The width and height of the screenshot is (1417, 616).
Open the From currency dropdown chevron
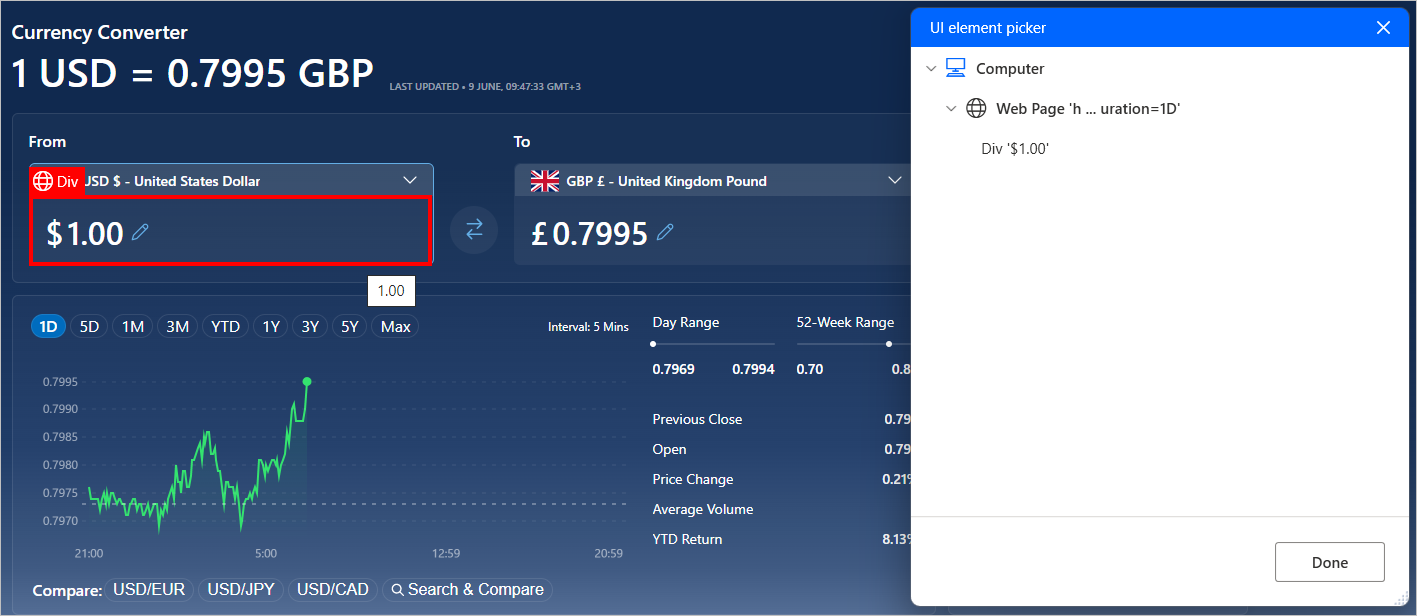point(409,180)
